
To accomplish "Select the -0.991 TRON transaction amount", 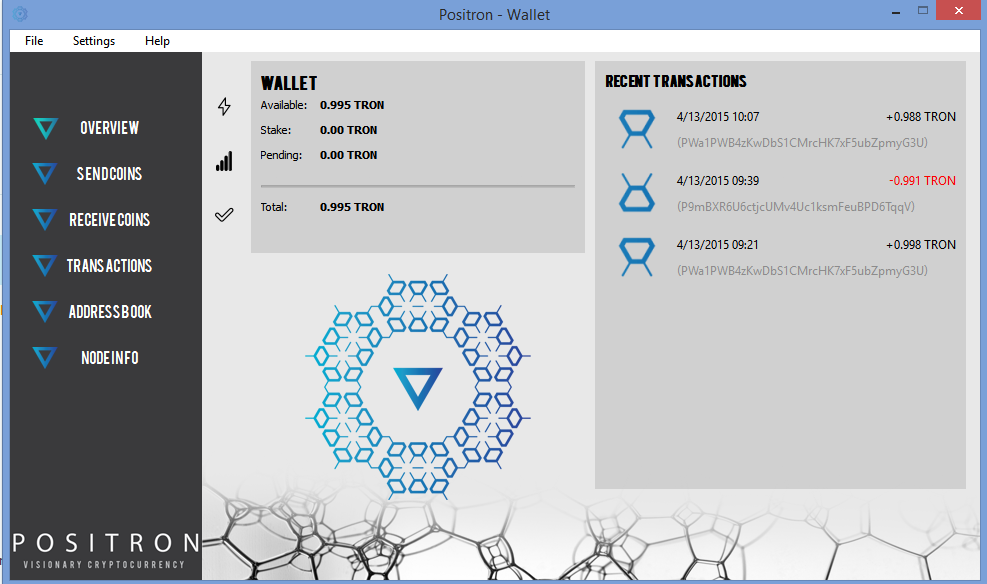I will (922, 181).
